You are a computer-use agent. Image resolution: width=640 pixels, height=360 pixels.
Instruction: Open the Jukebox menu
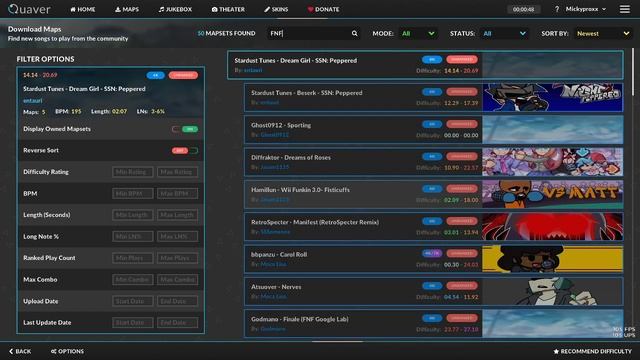pos(175,9)
